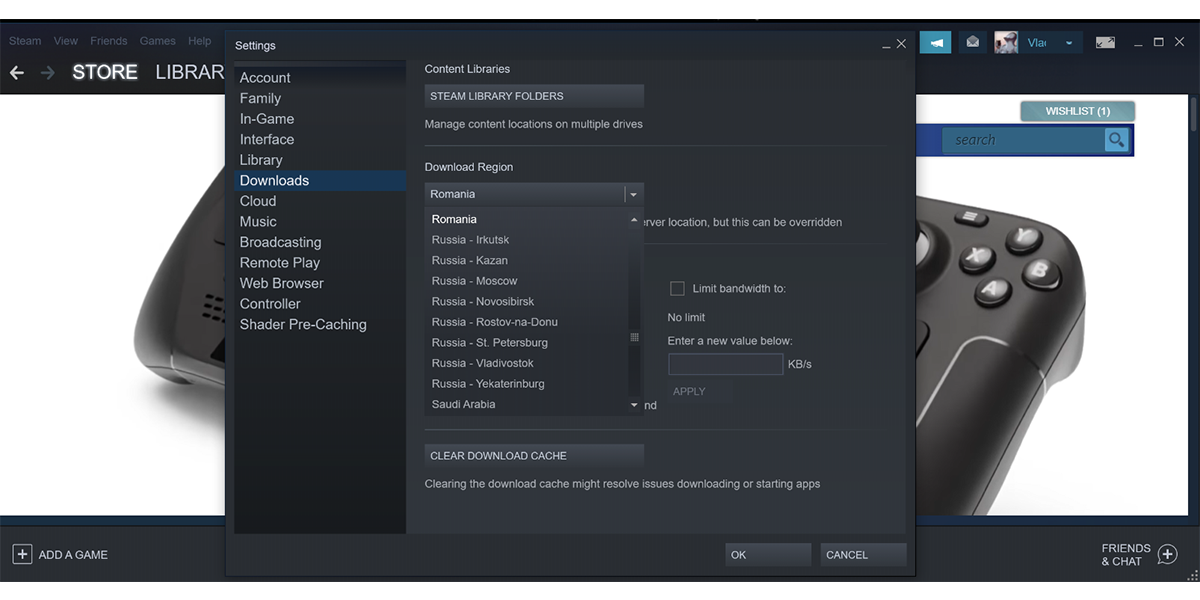This screenshot has height=600, width=1200.
Task: Enable the Limit bandwidth checkbox
Action: coord(677,288)
